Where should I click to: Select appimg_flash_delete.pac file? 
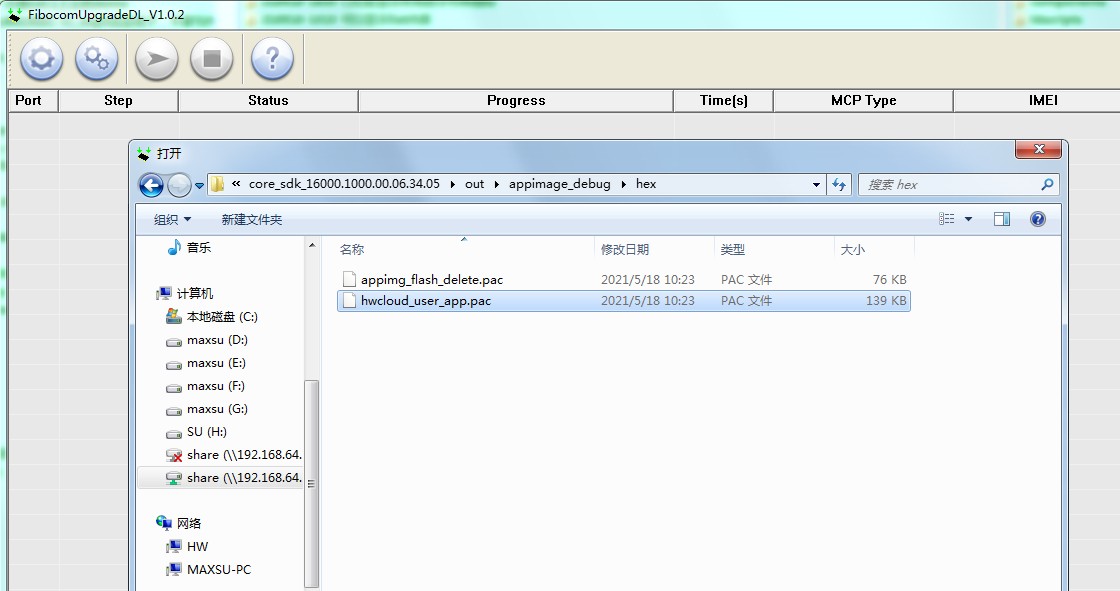coord(624,279)
